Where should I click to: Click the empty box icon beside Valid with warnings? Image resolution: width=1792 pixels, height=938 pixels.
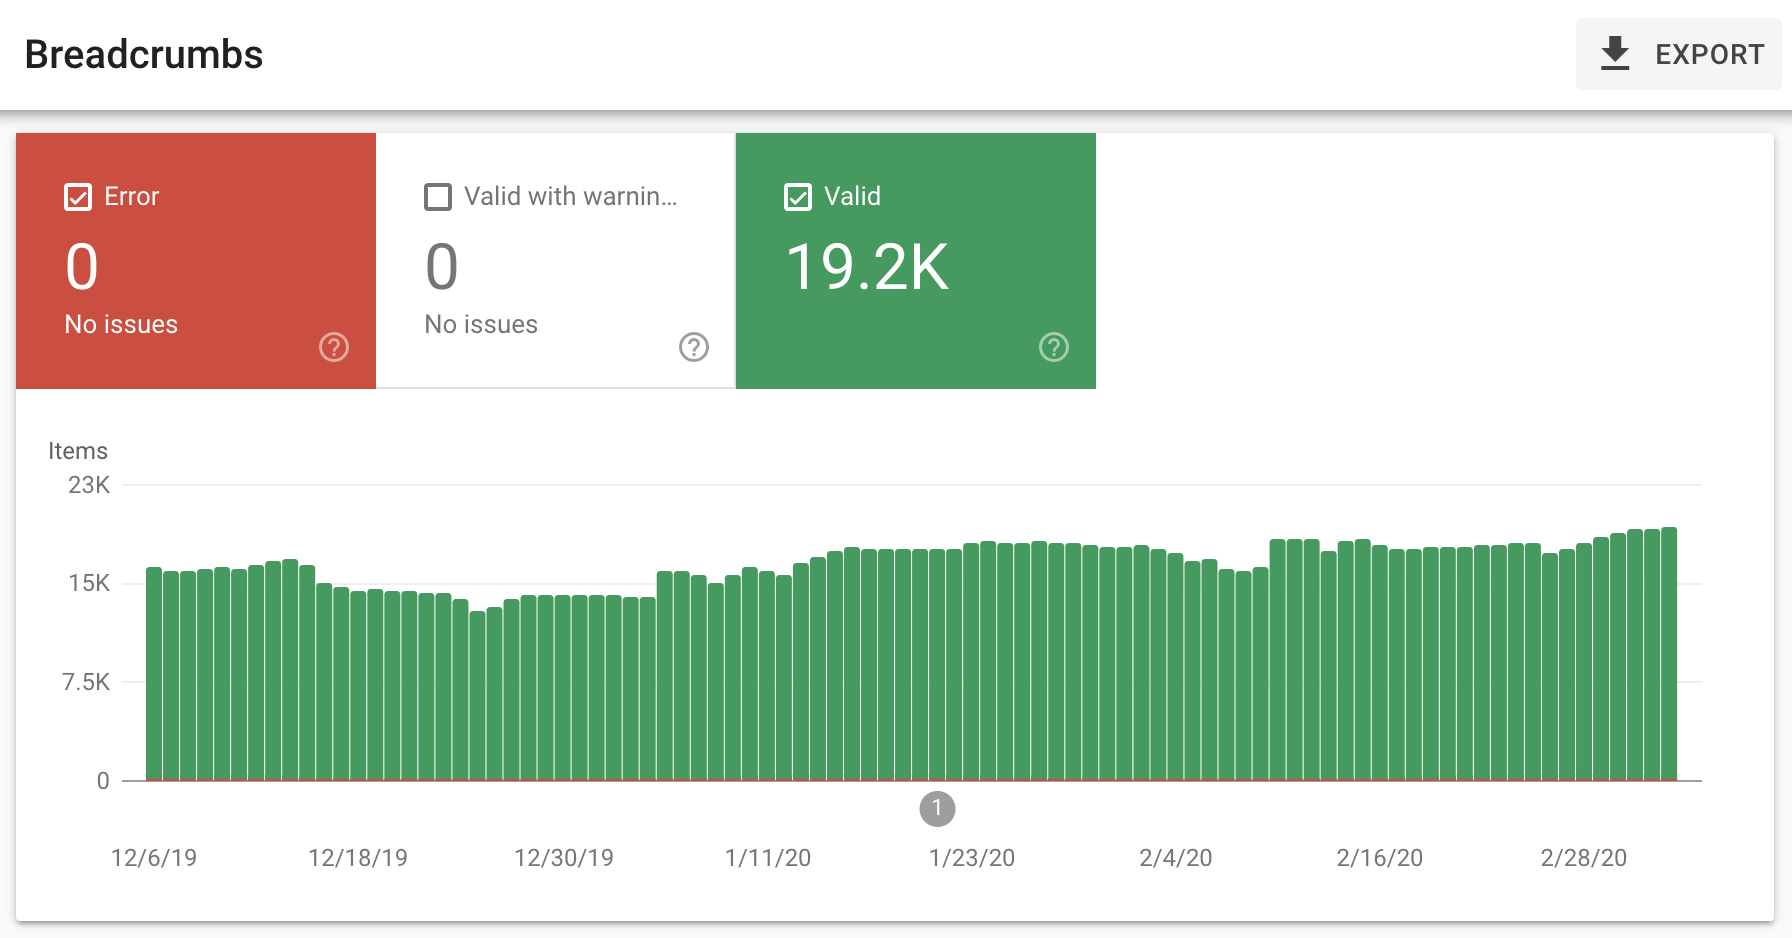437,196
